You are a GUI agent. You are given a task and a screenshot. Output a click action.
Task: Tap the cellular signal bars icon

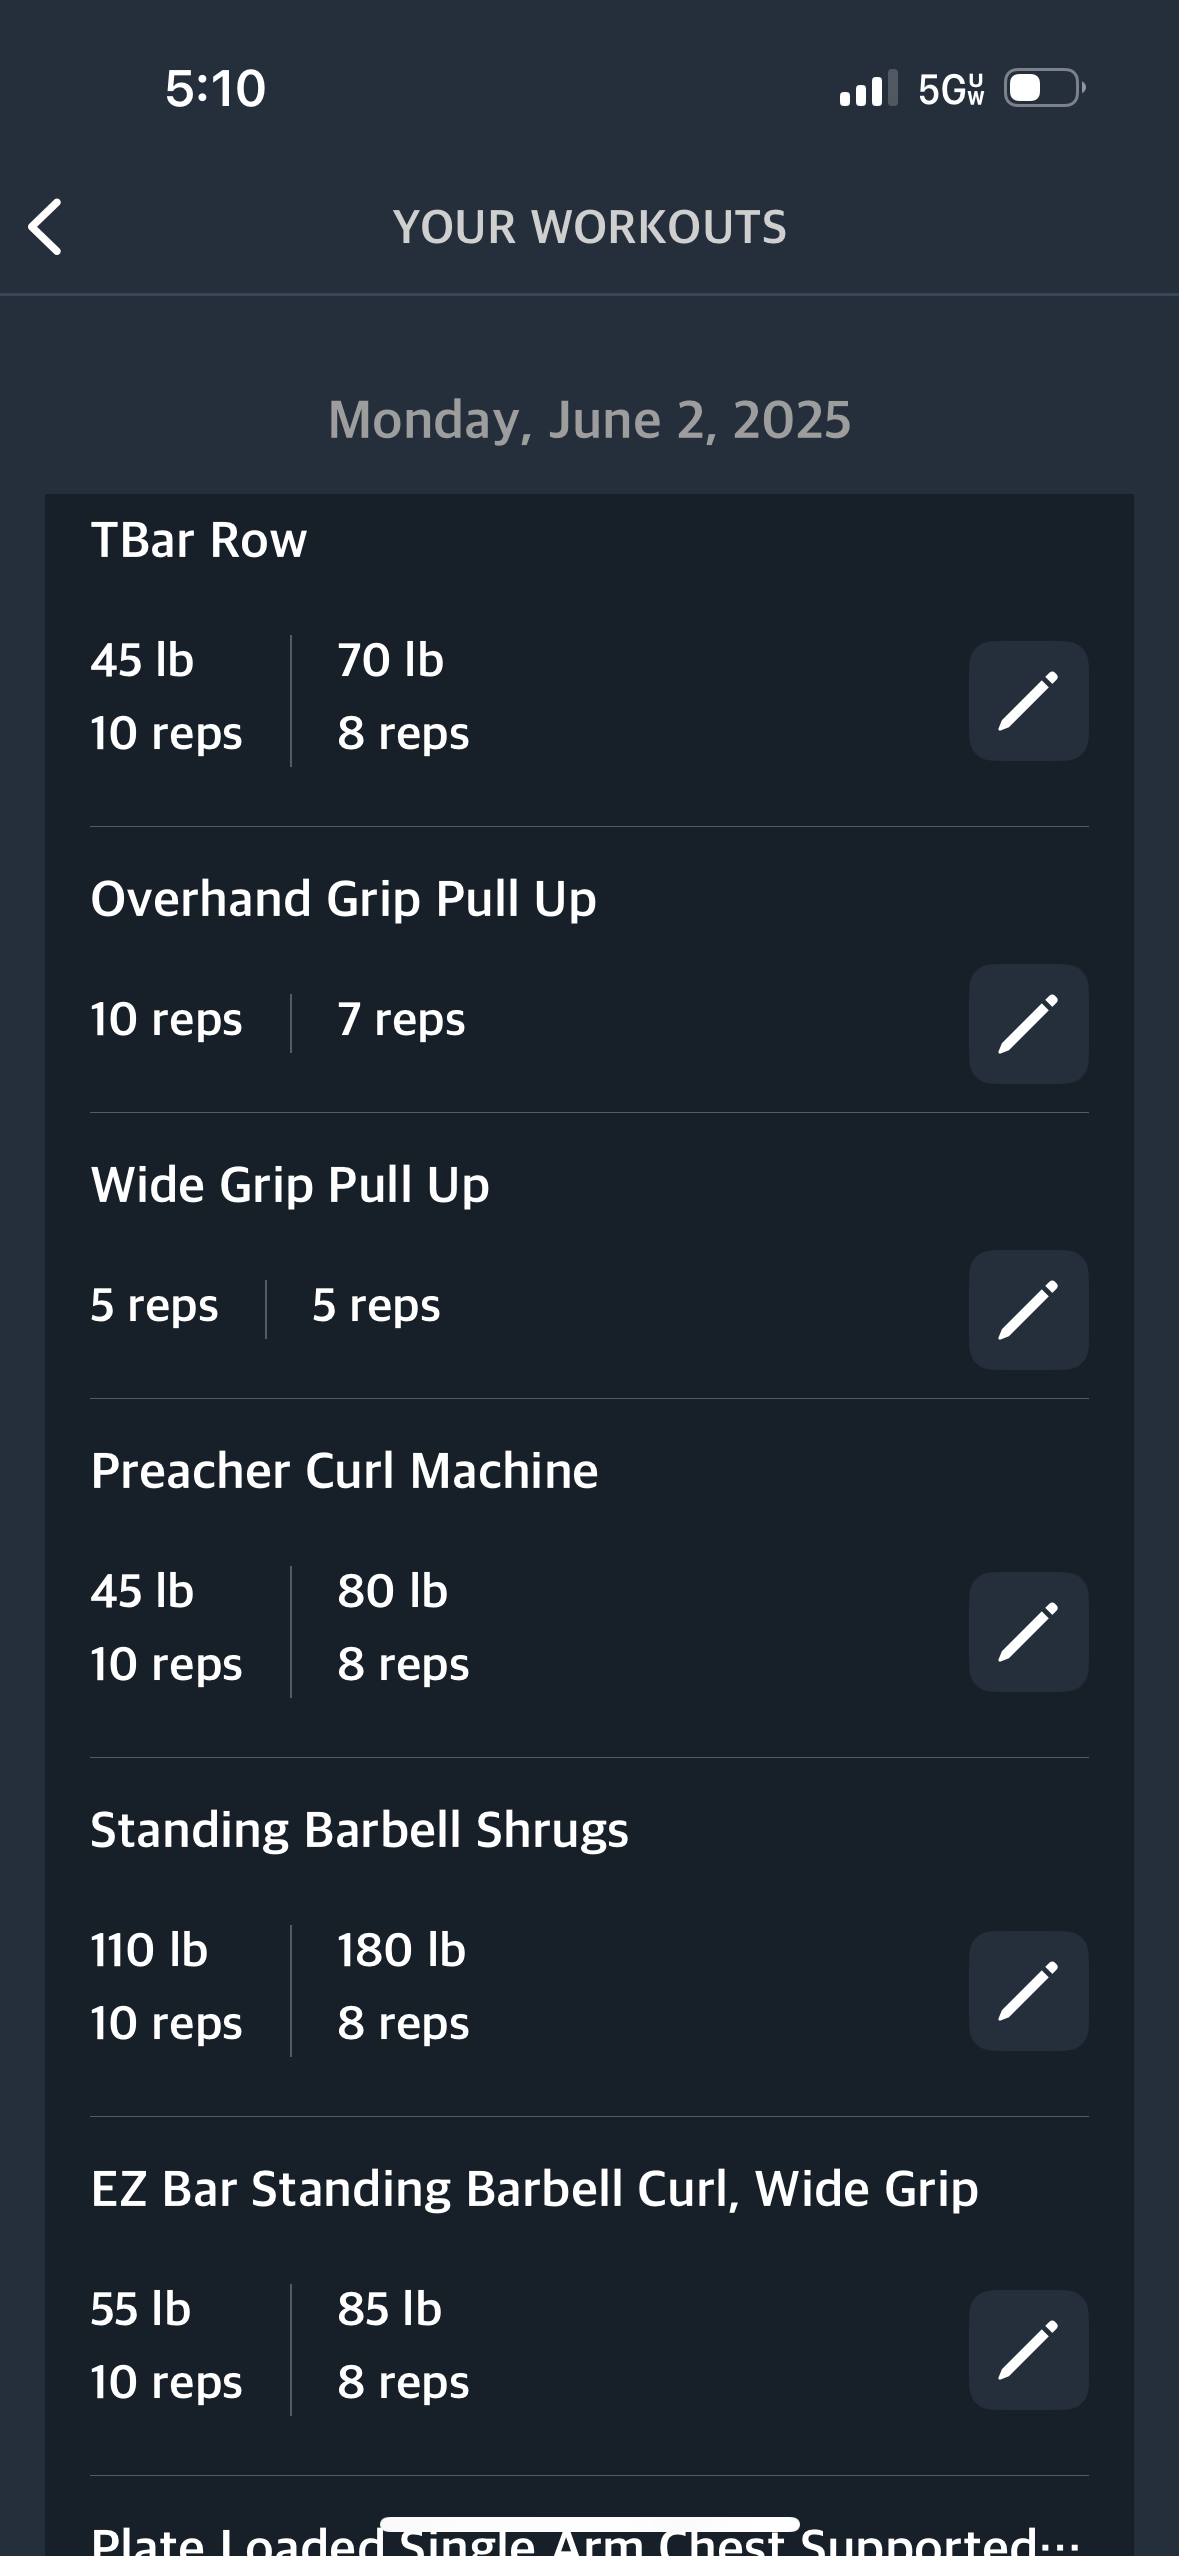click(868, 88)
